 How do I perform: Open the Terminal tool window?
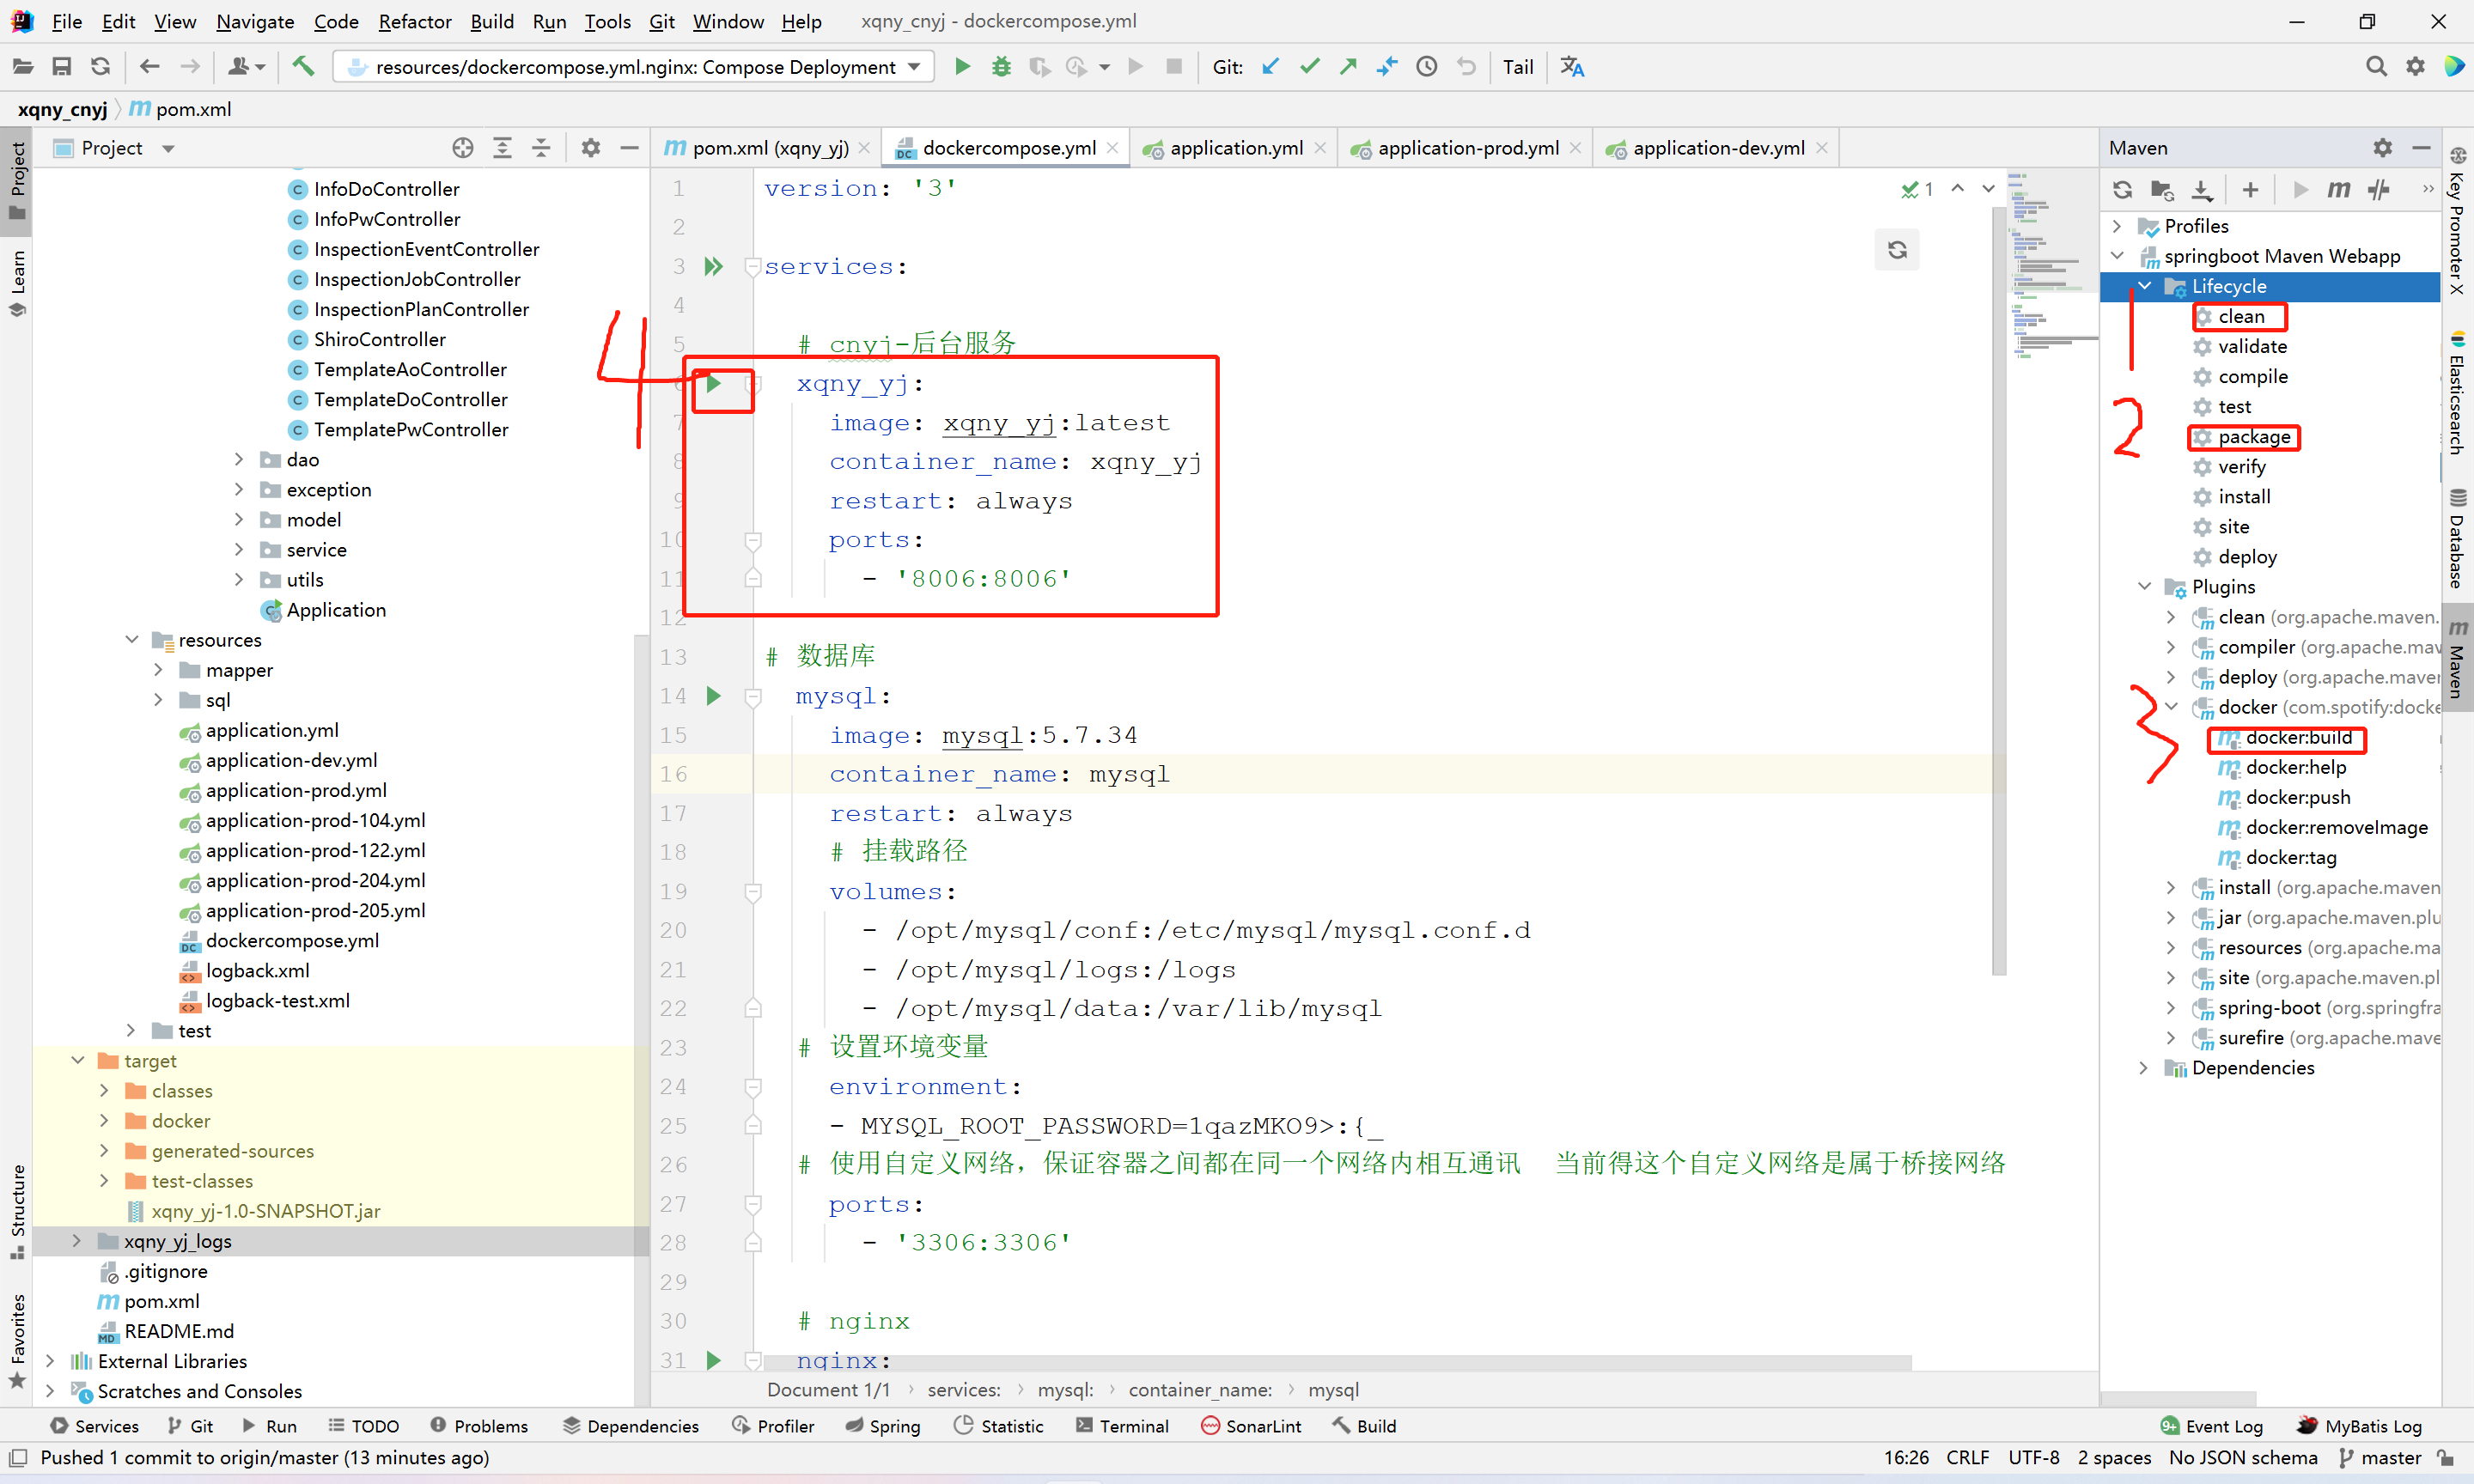[x=1122, y=1426]
